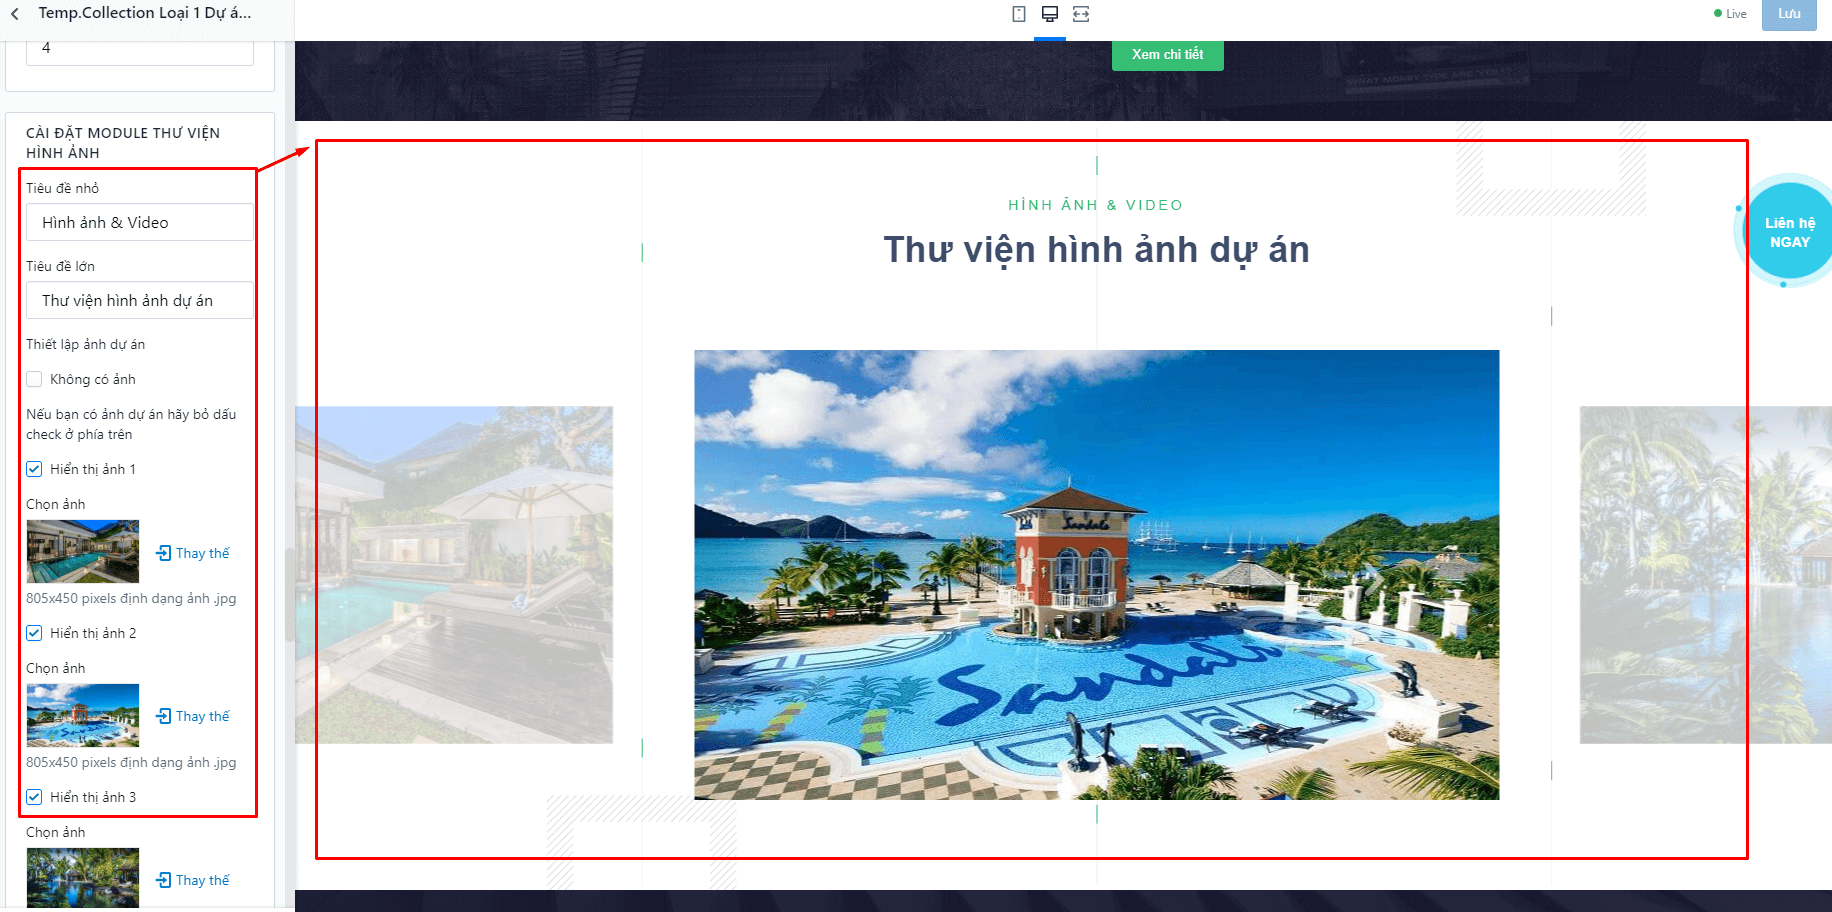Select the desktop preview icon
Image resolution: width=1832 pixels, height=912 pixels.
pos(1050,14)
